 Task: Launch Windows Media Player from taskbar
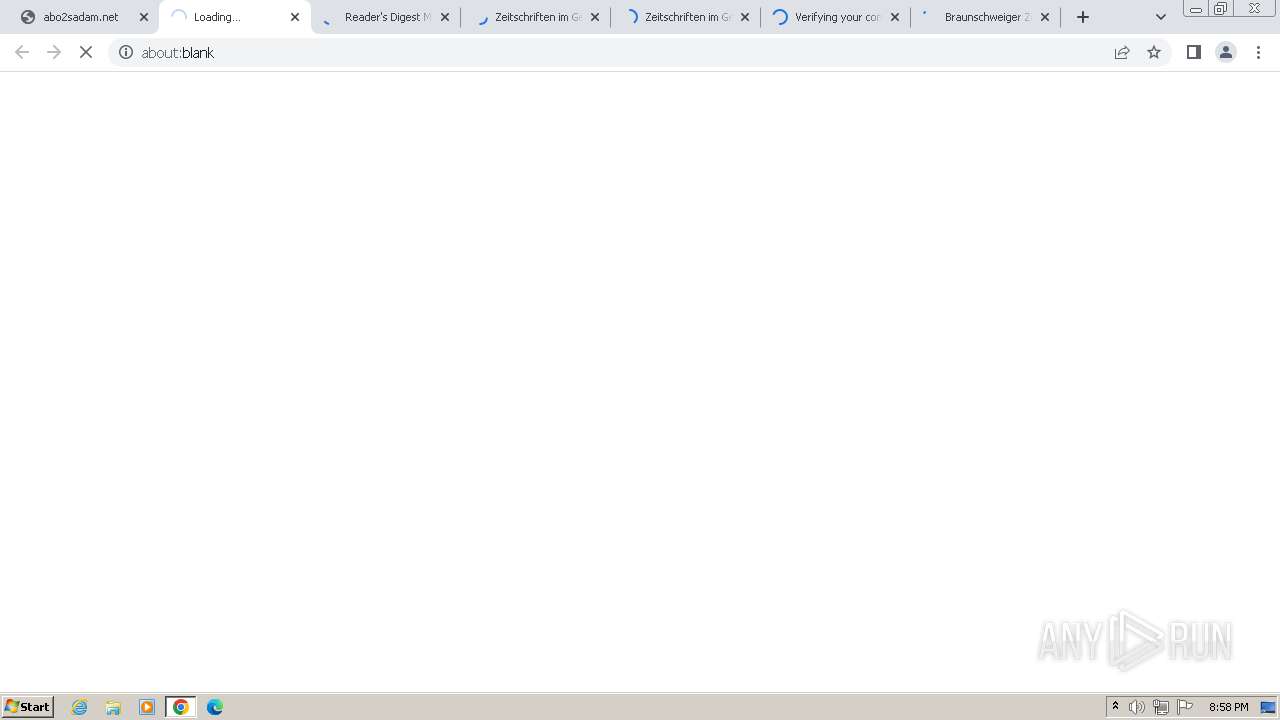coord(147,707)
